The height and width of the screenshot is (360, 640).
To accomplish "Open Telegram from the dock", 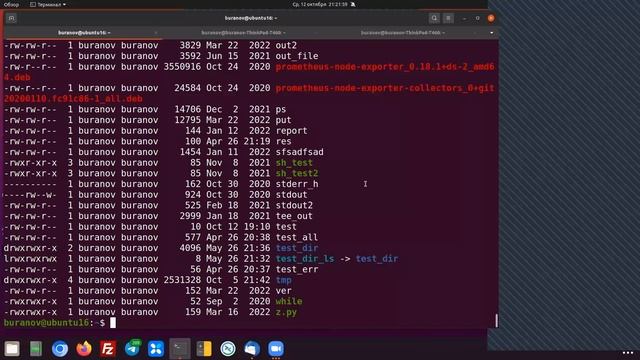I will [132, 349].
